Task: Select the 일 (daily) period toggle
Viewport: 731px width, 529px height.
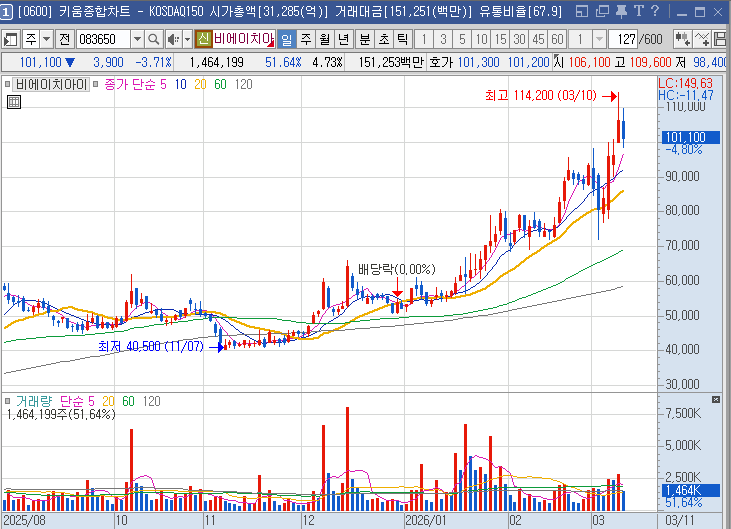Action: click(286, 39)
